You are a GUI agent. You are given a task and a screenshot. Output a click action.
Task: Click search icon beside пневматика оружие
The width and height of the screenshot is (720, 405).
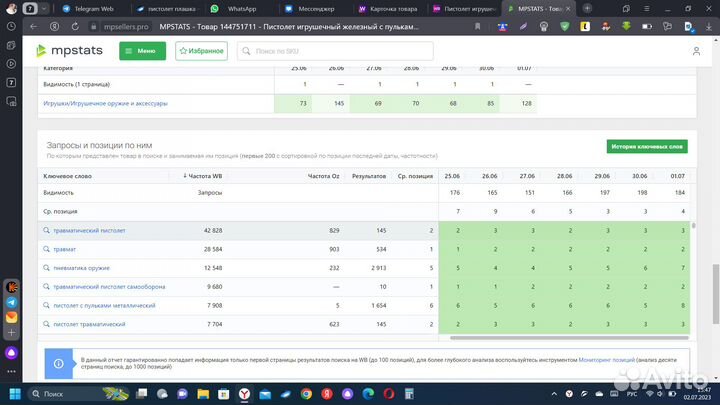[46, 268]
